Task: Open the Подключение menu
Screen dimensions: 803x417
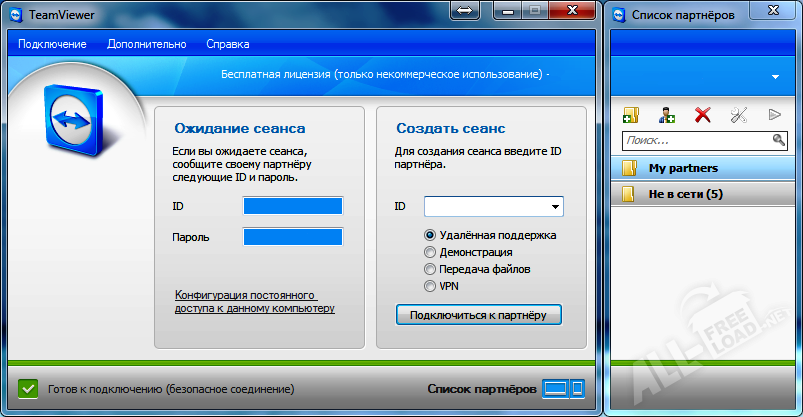Action: [52, 44]
